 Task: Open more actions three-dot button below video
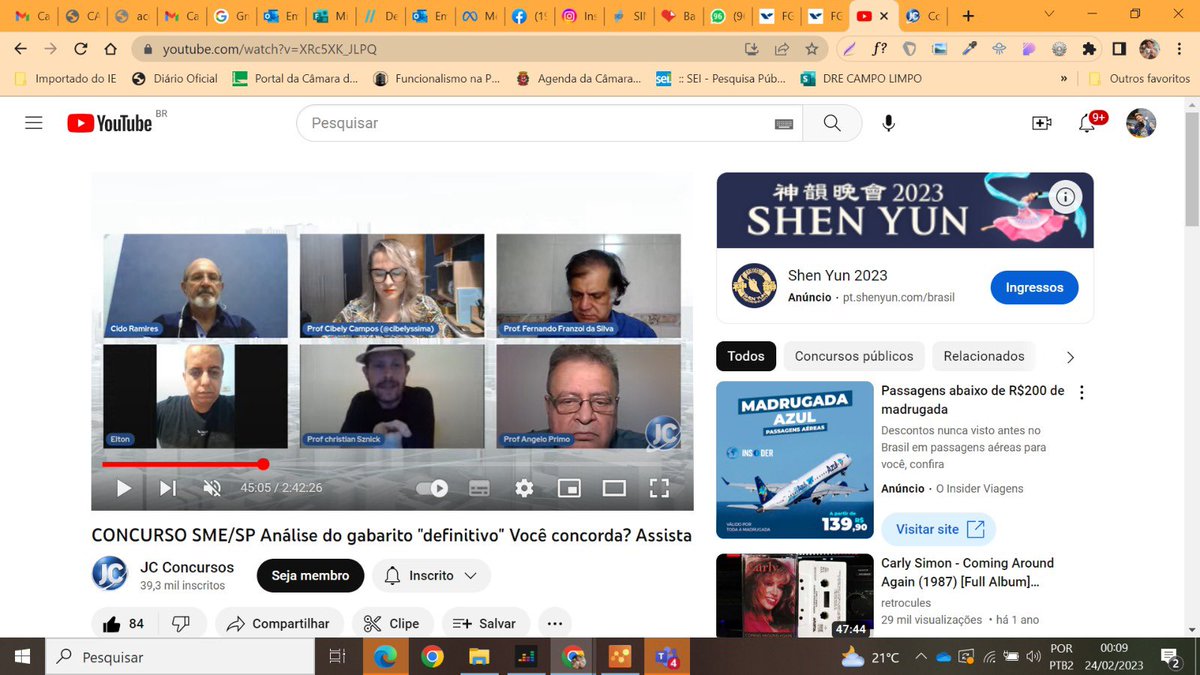point(555,623)
